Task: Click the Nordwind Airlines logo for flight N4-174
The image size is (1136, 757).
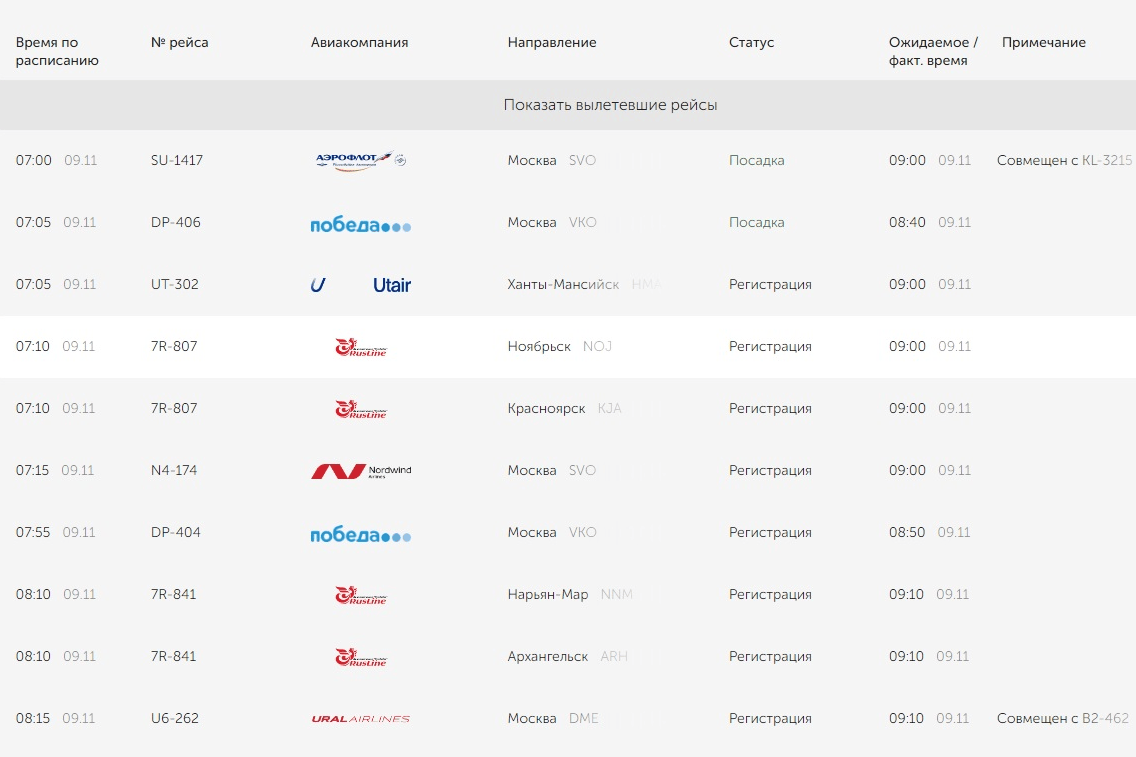Action: (x=361, y=472)
